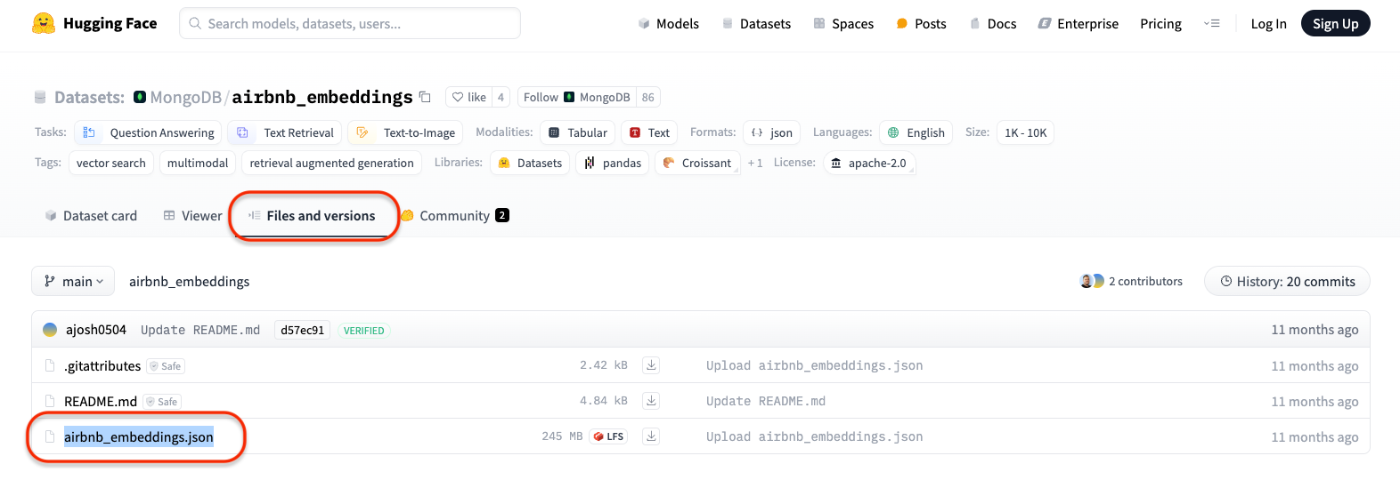Download the .gitattributes file

651,366
